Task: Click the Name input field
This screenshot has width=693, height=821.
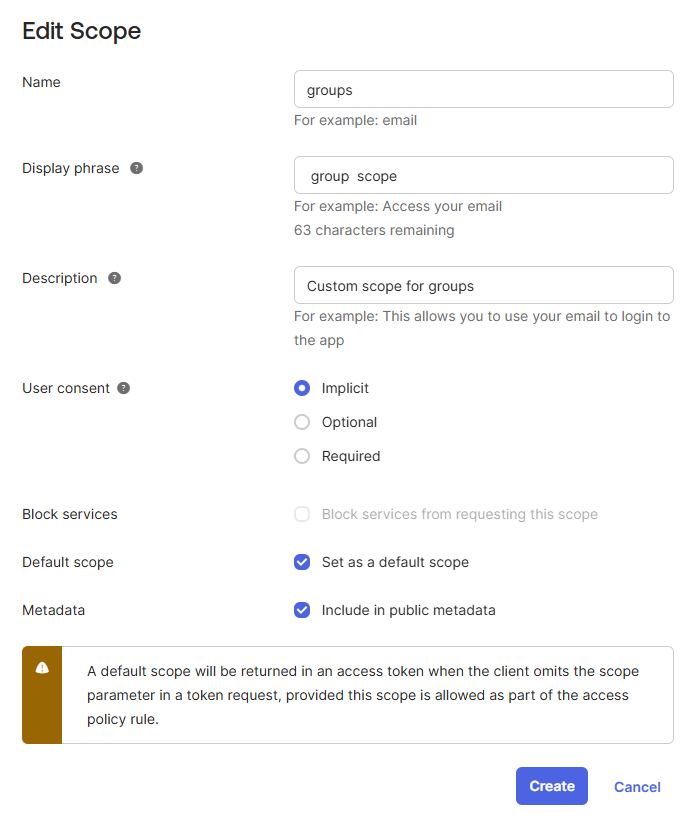Action: coord(483,89)
